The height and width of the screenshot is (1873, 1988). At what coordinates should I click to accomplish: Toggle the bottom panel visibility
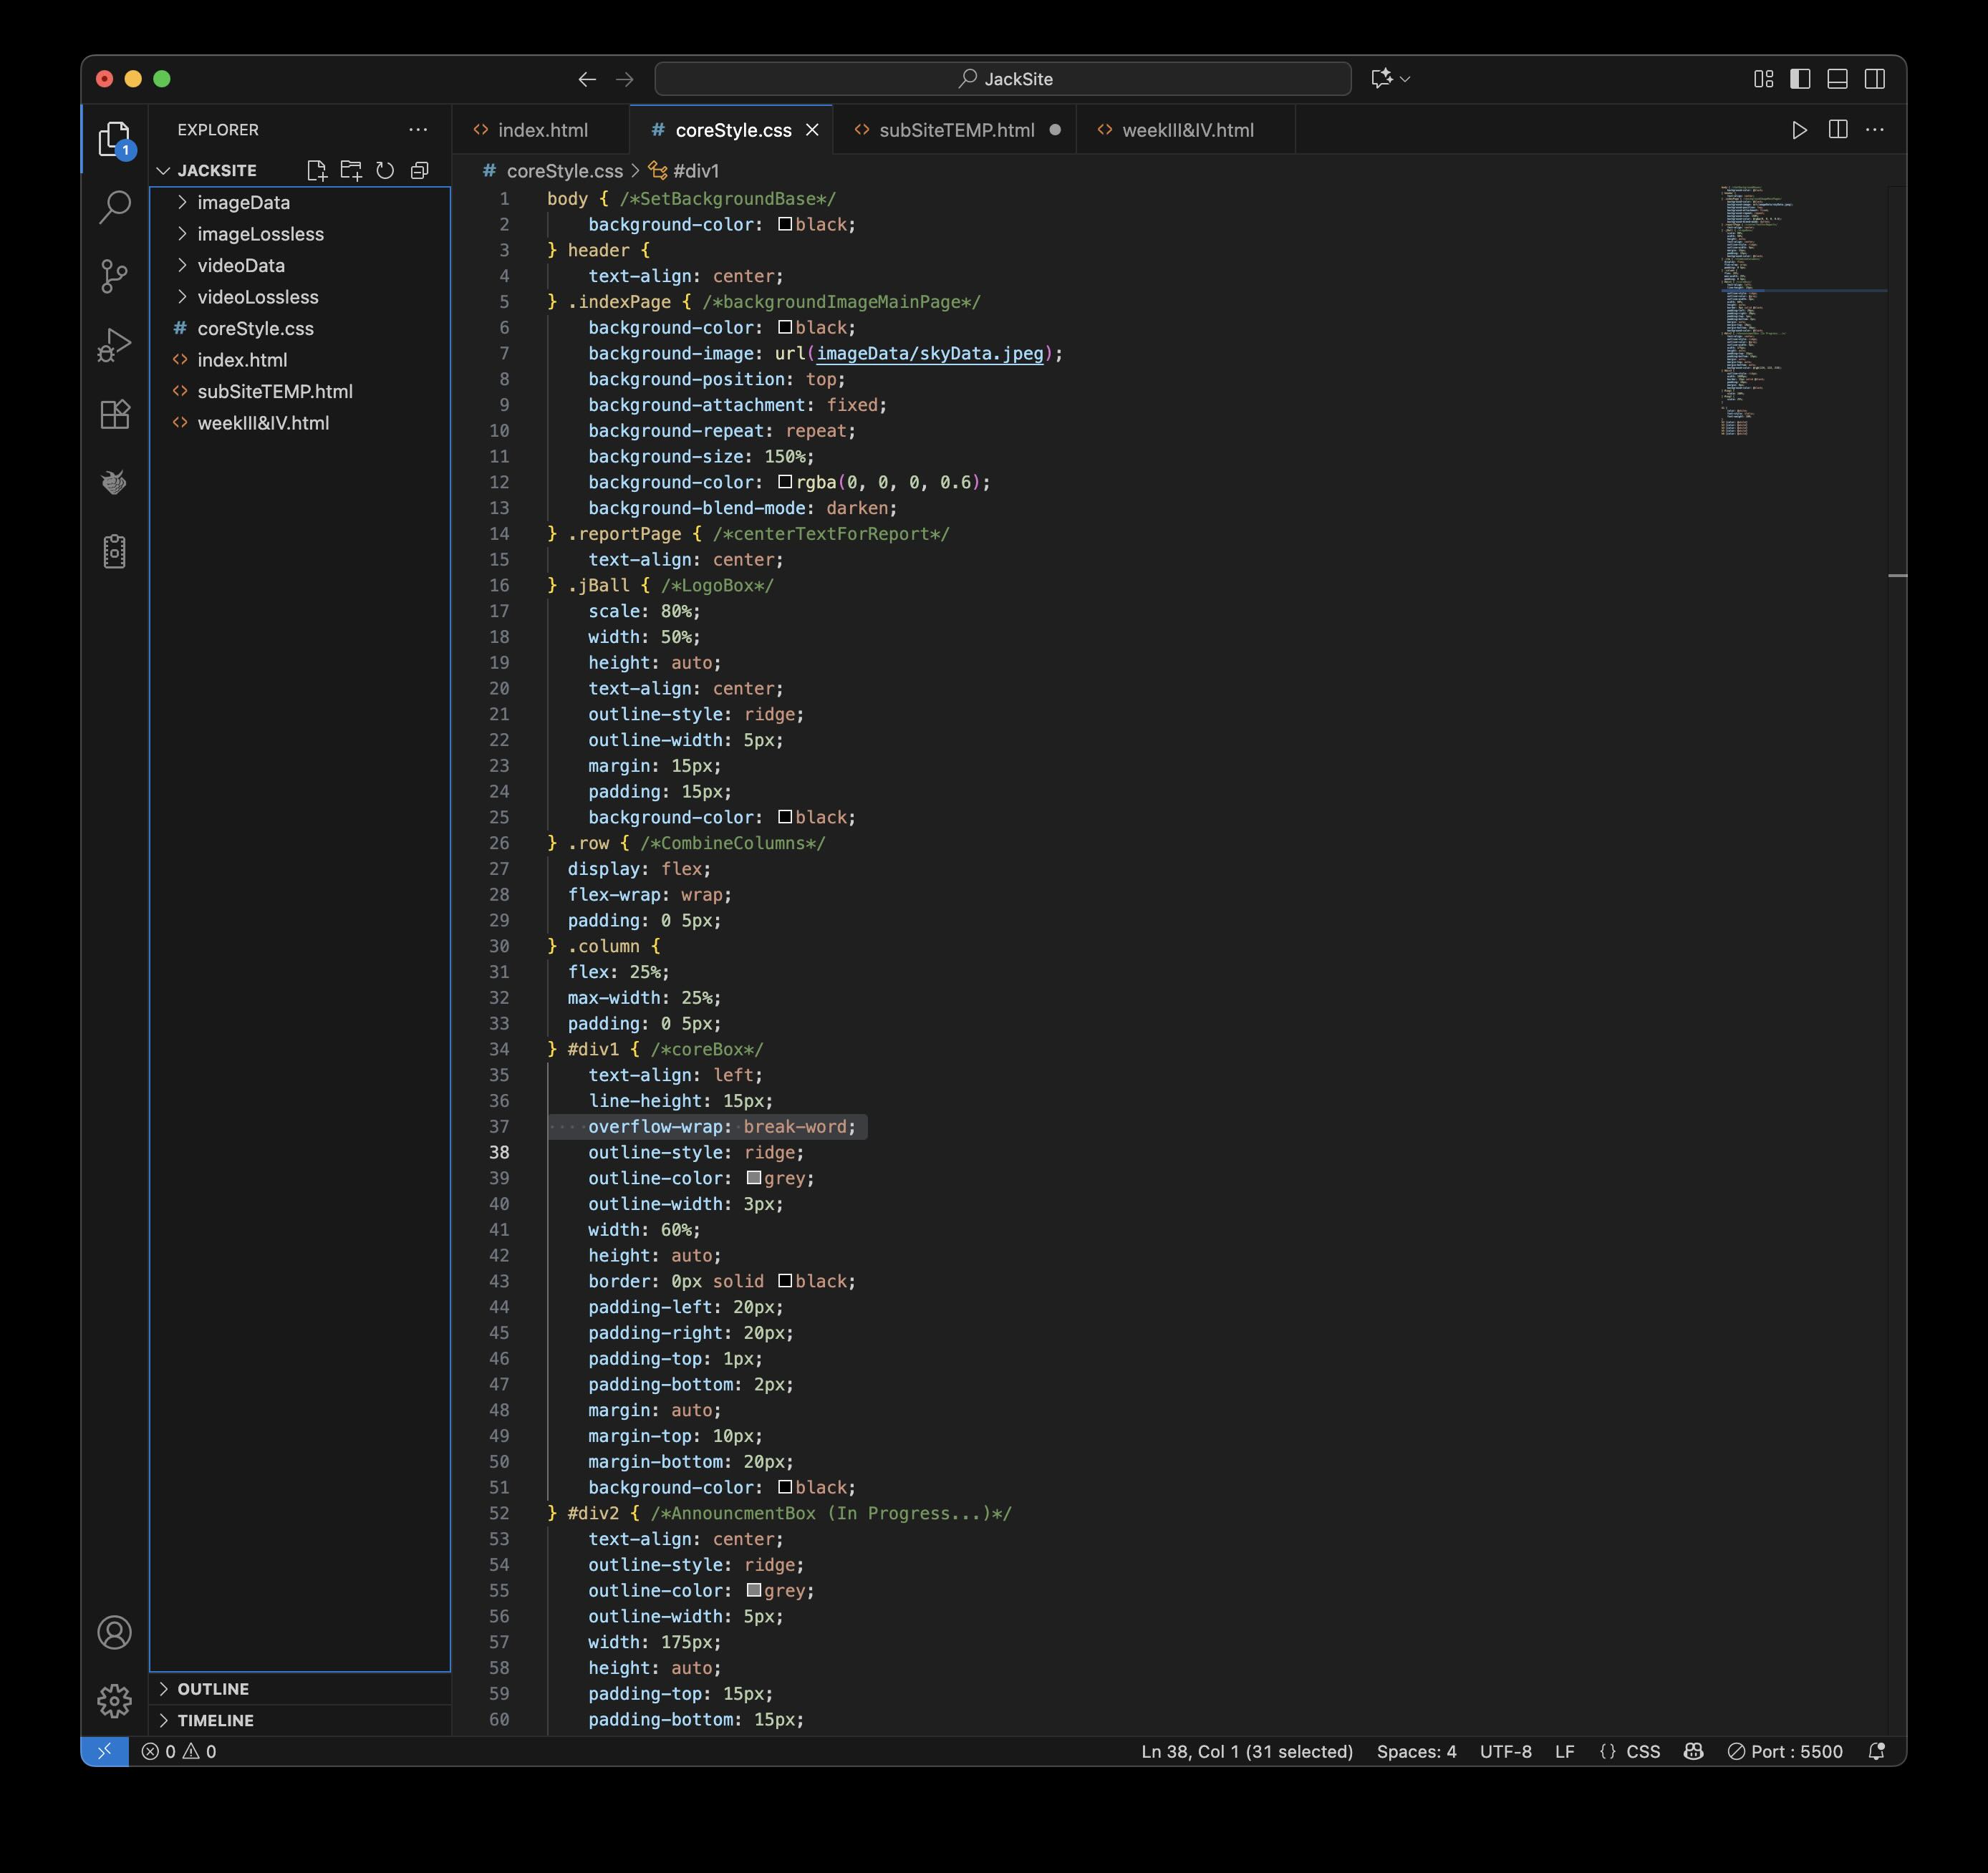[1837, 79]
